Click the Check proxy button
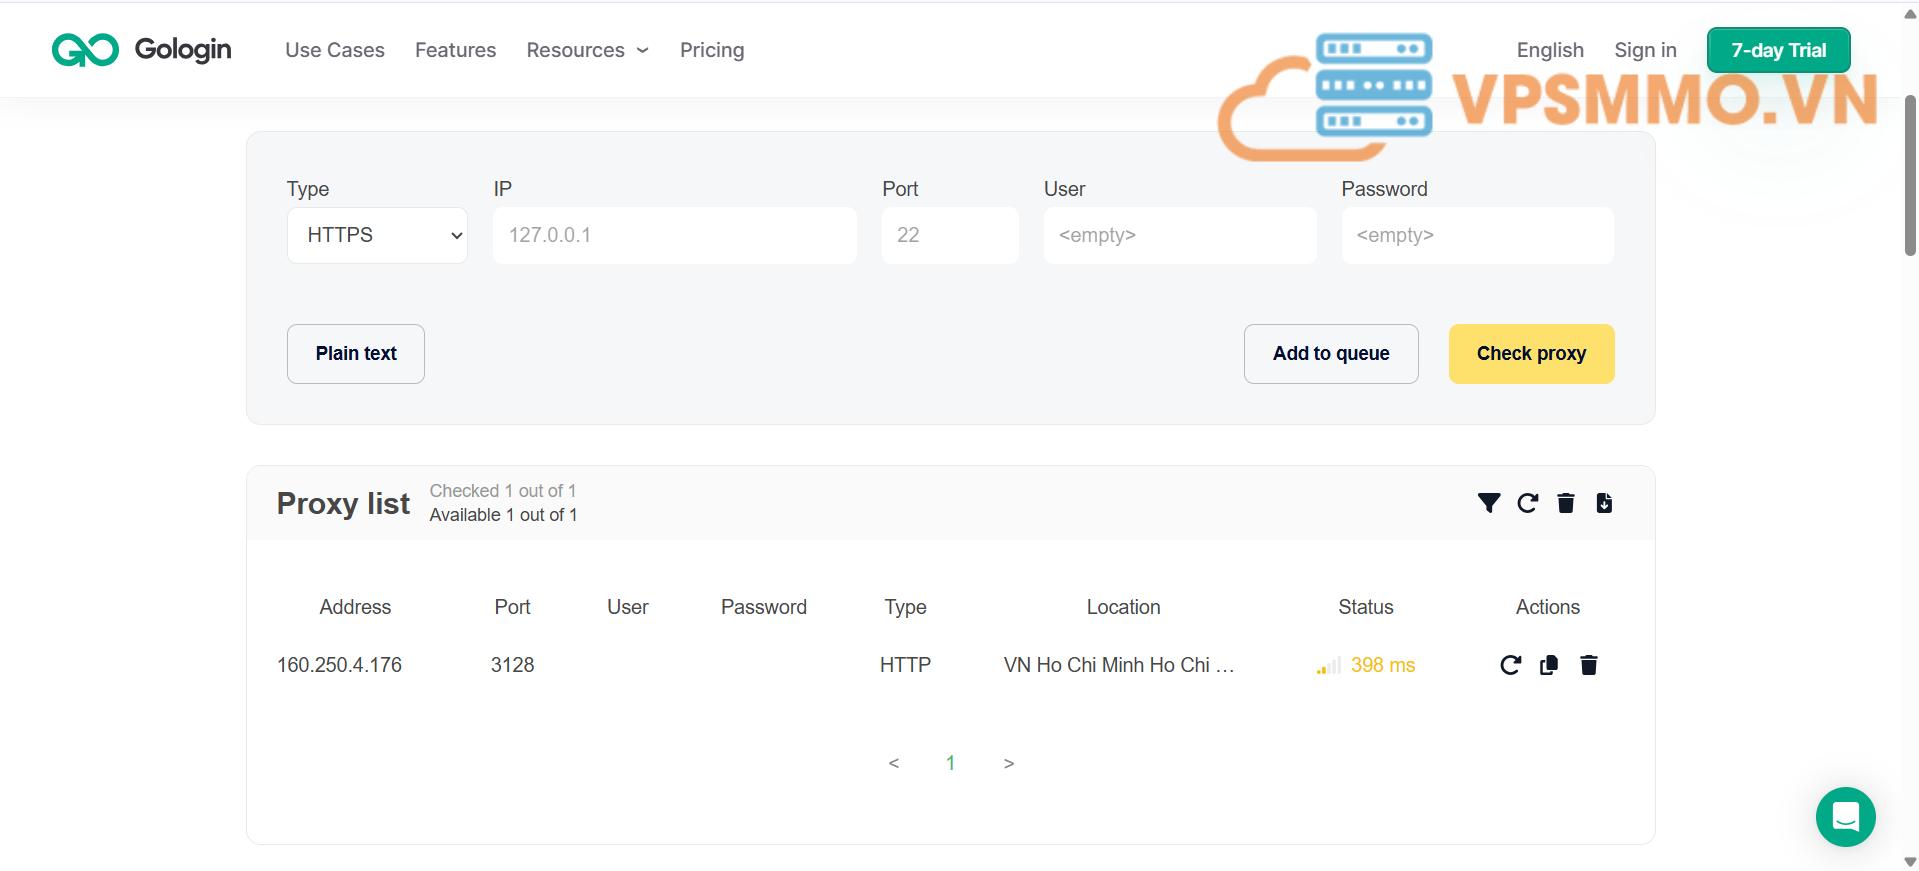 point(1530,354)
